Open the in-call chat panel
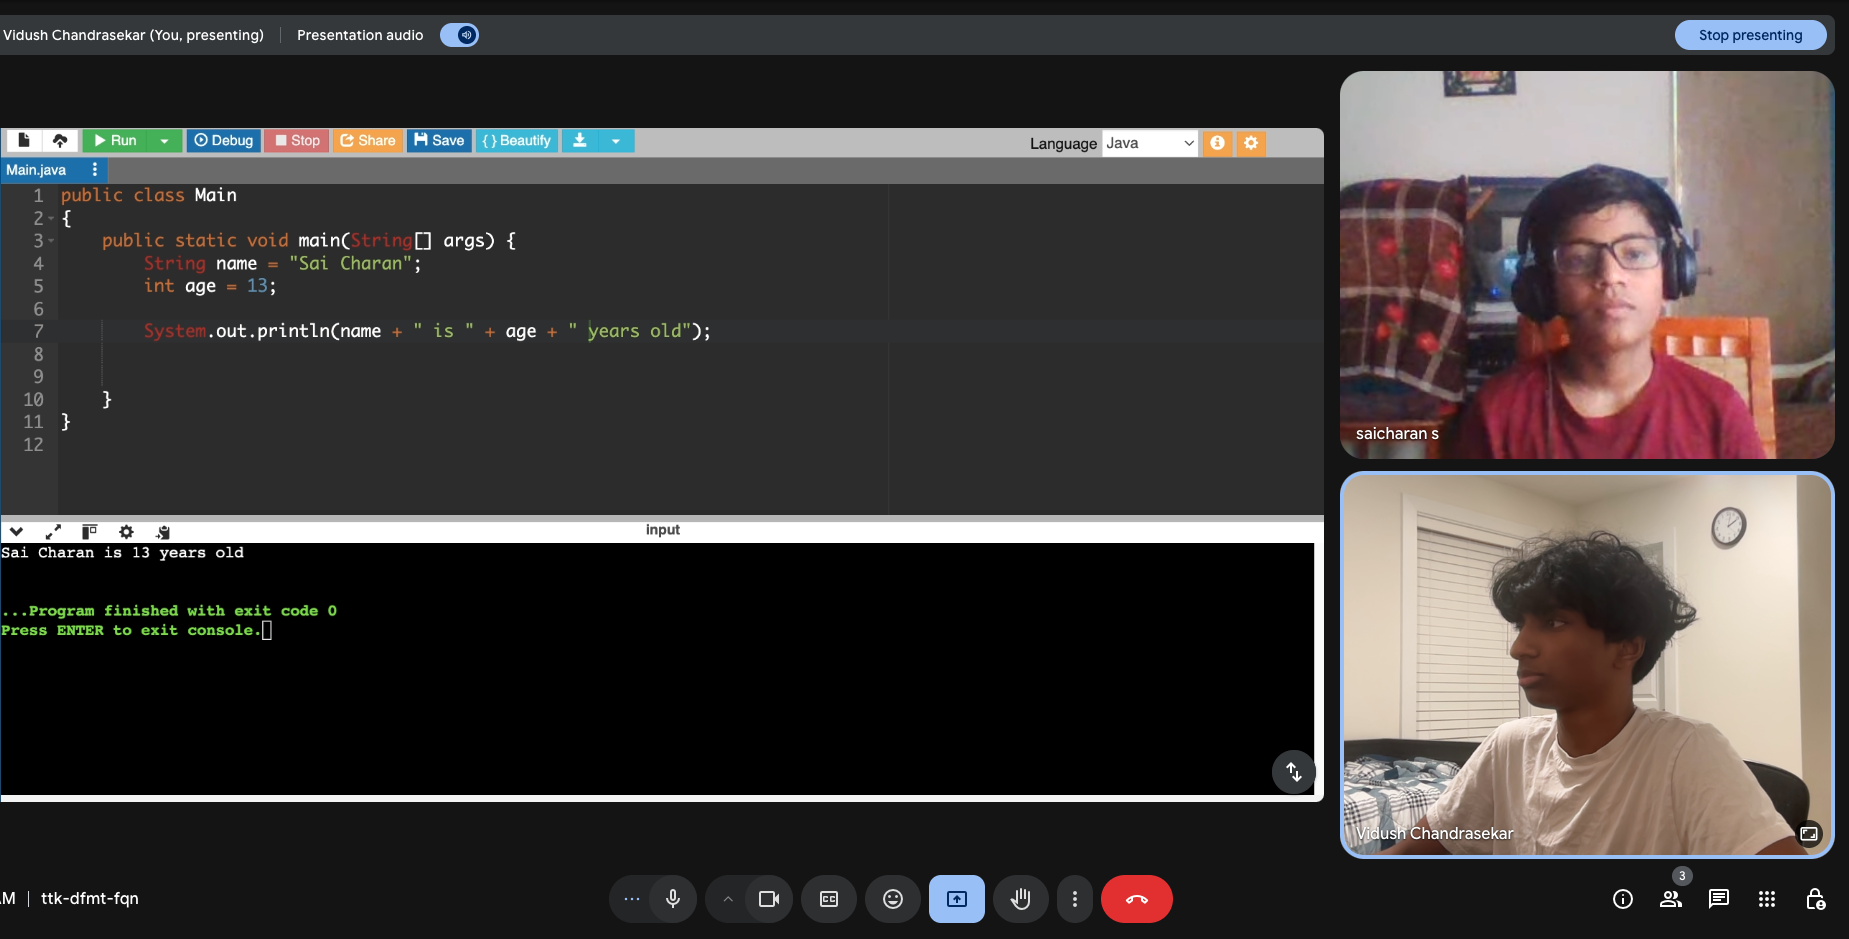Viewport: 1849px width, 939px height. (1719, 899)
